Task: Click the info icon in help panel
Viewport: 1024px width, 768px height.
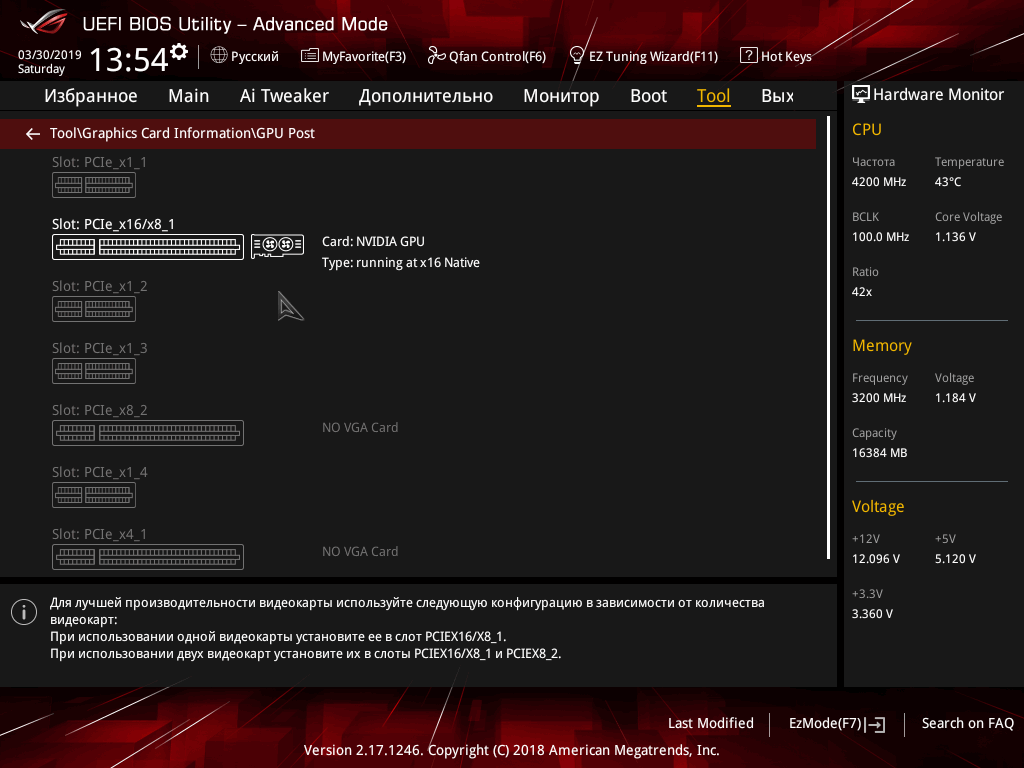Action: tap(24, 612)
